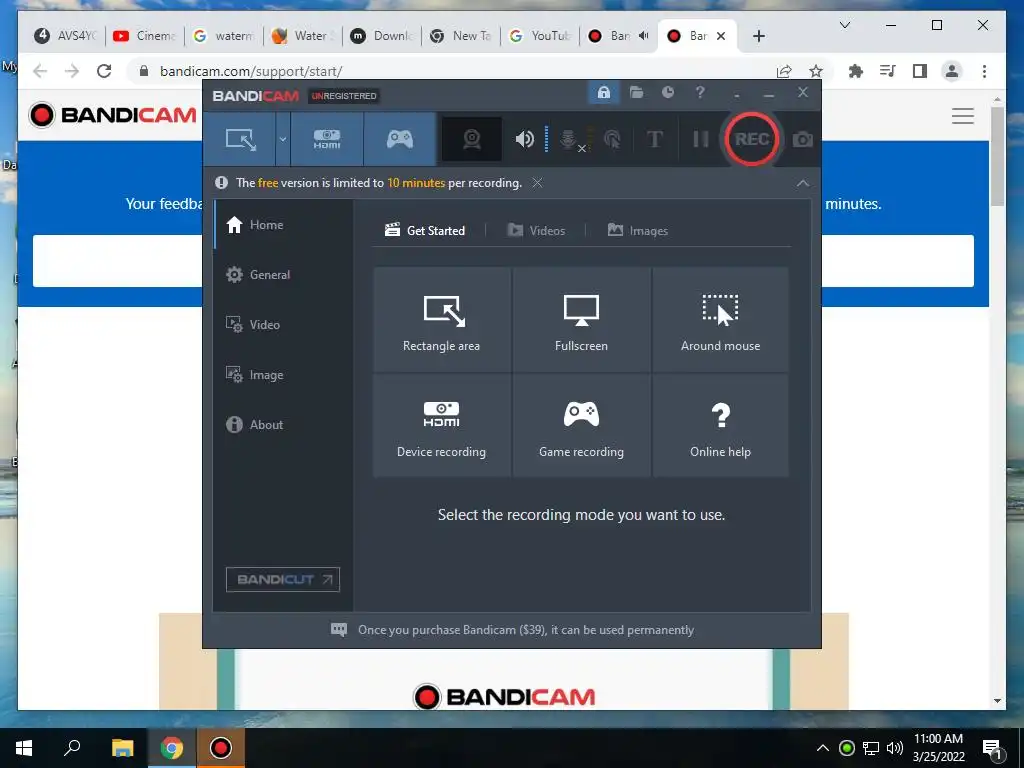This screenshot has width=1024, height=768.
Task: Open the hamburger menu on Bandicam website
Action: [x=963, y=116]
